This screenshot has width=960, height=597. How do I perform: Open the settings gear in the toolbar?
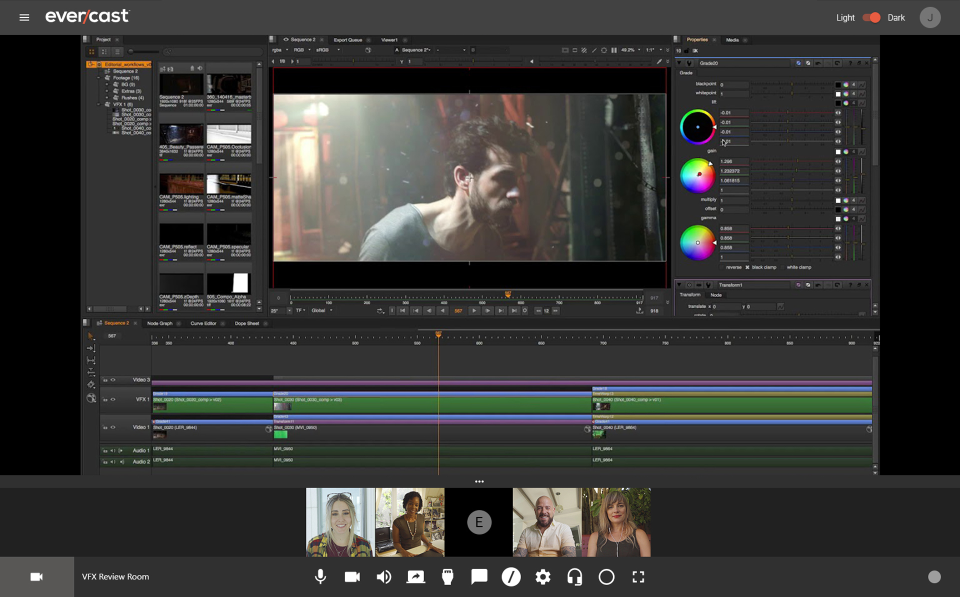pos(543,577)
